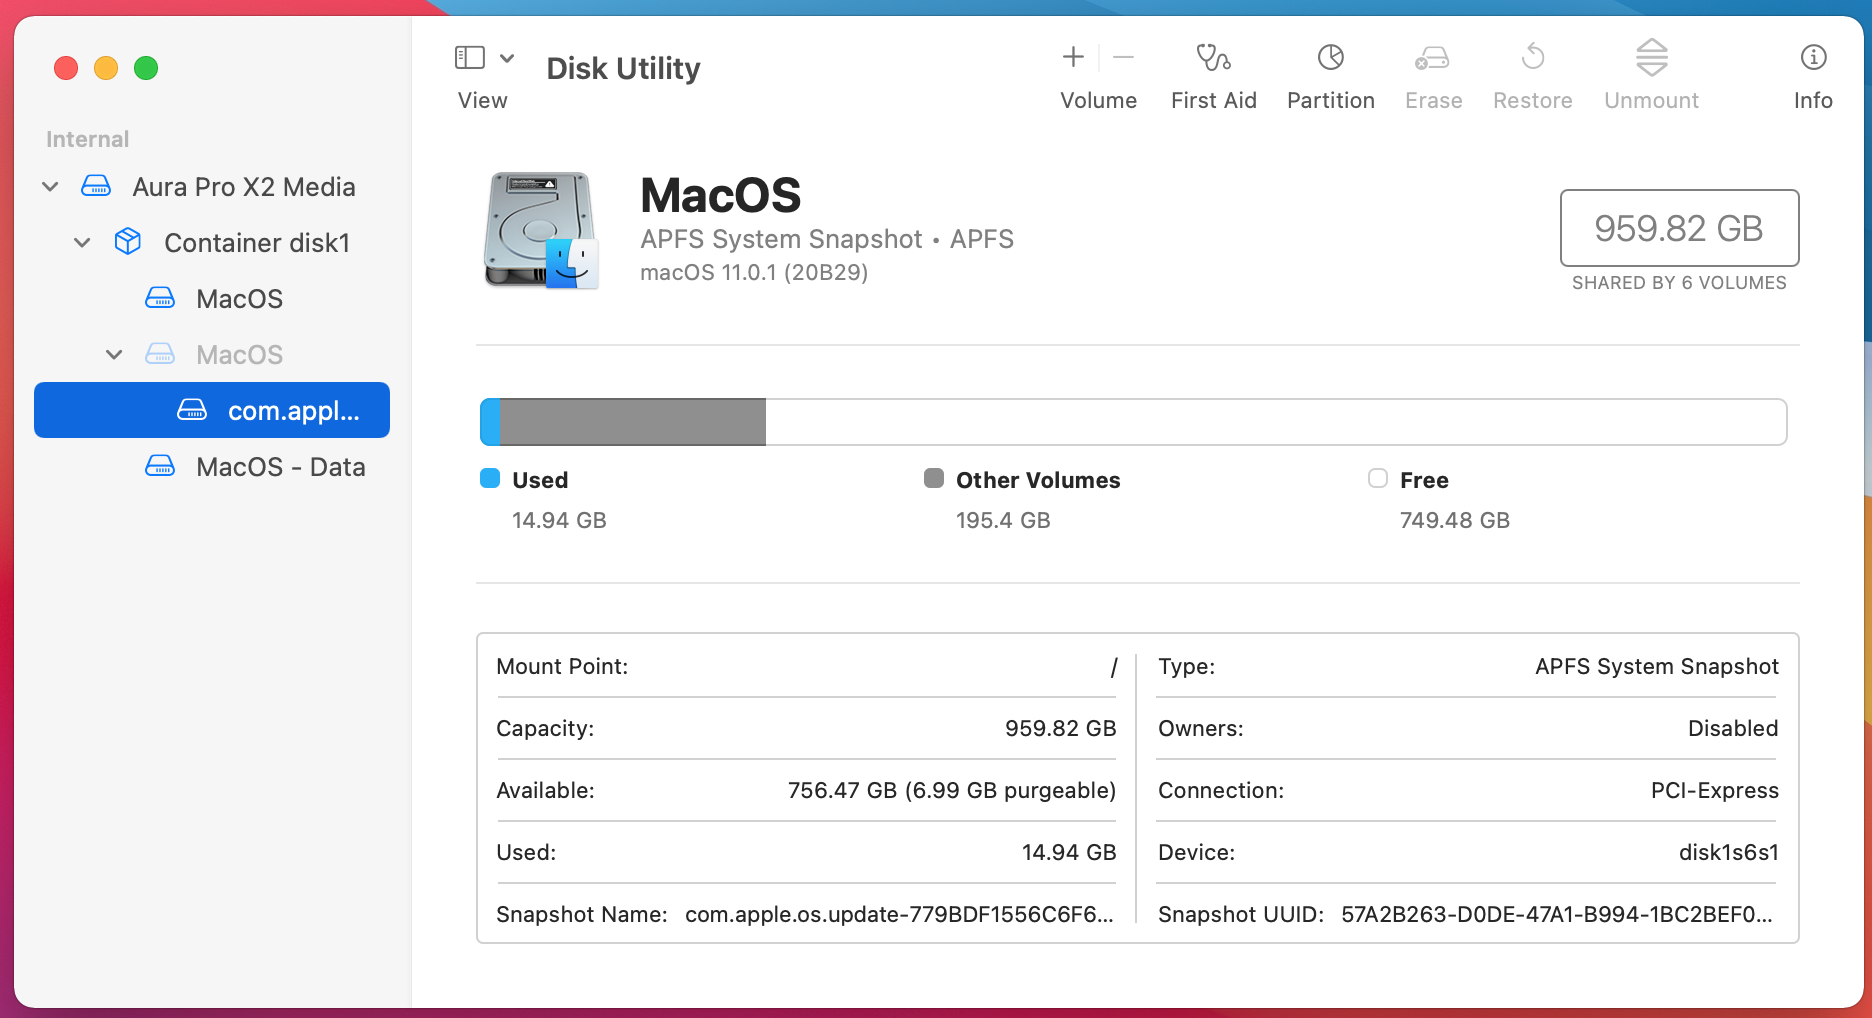
Task: Click the Erase drive icon
Action: pos(1433,58)
